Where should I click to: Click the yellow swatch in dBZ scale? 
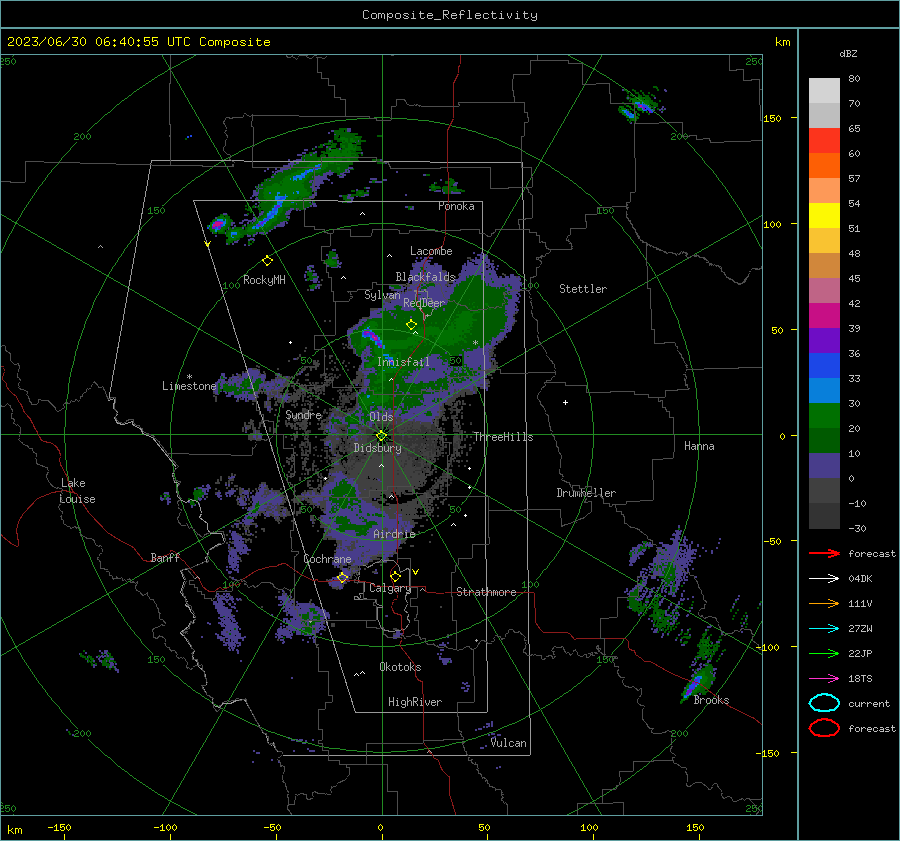pyautogui.click(x=824, y=215)
